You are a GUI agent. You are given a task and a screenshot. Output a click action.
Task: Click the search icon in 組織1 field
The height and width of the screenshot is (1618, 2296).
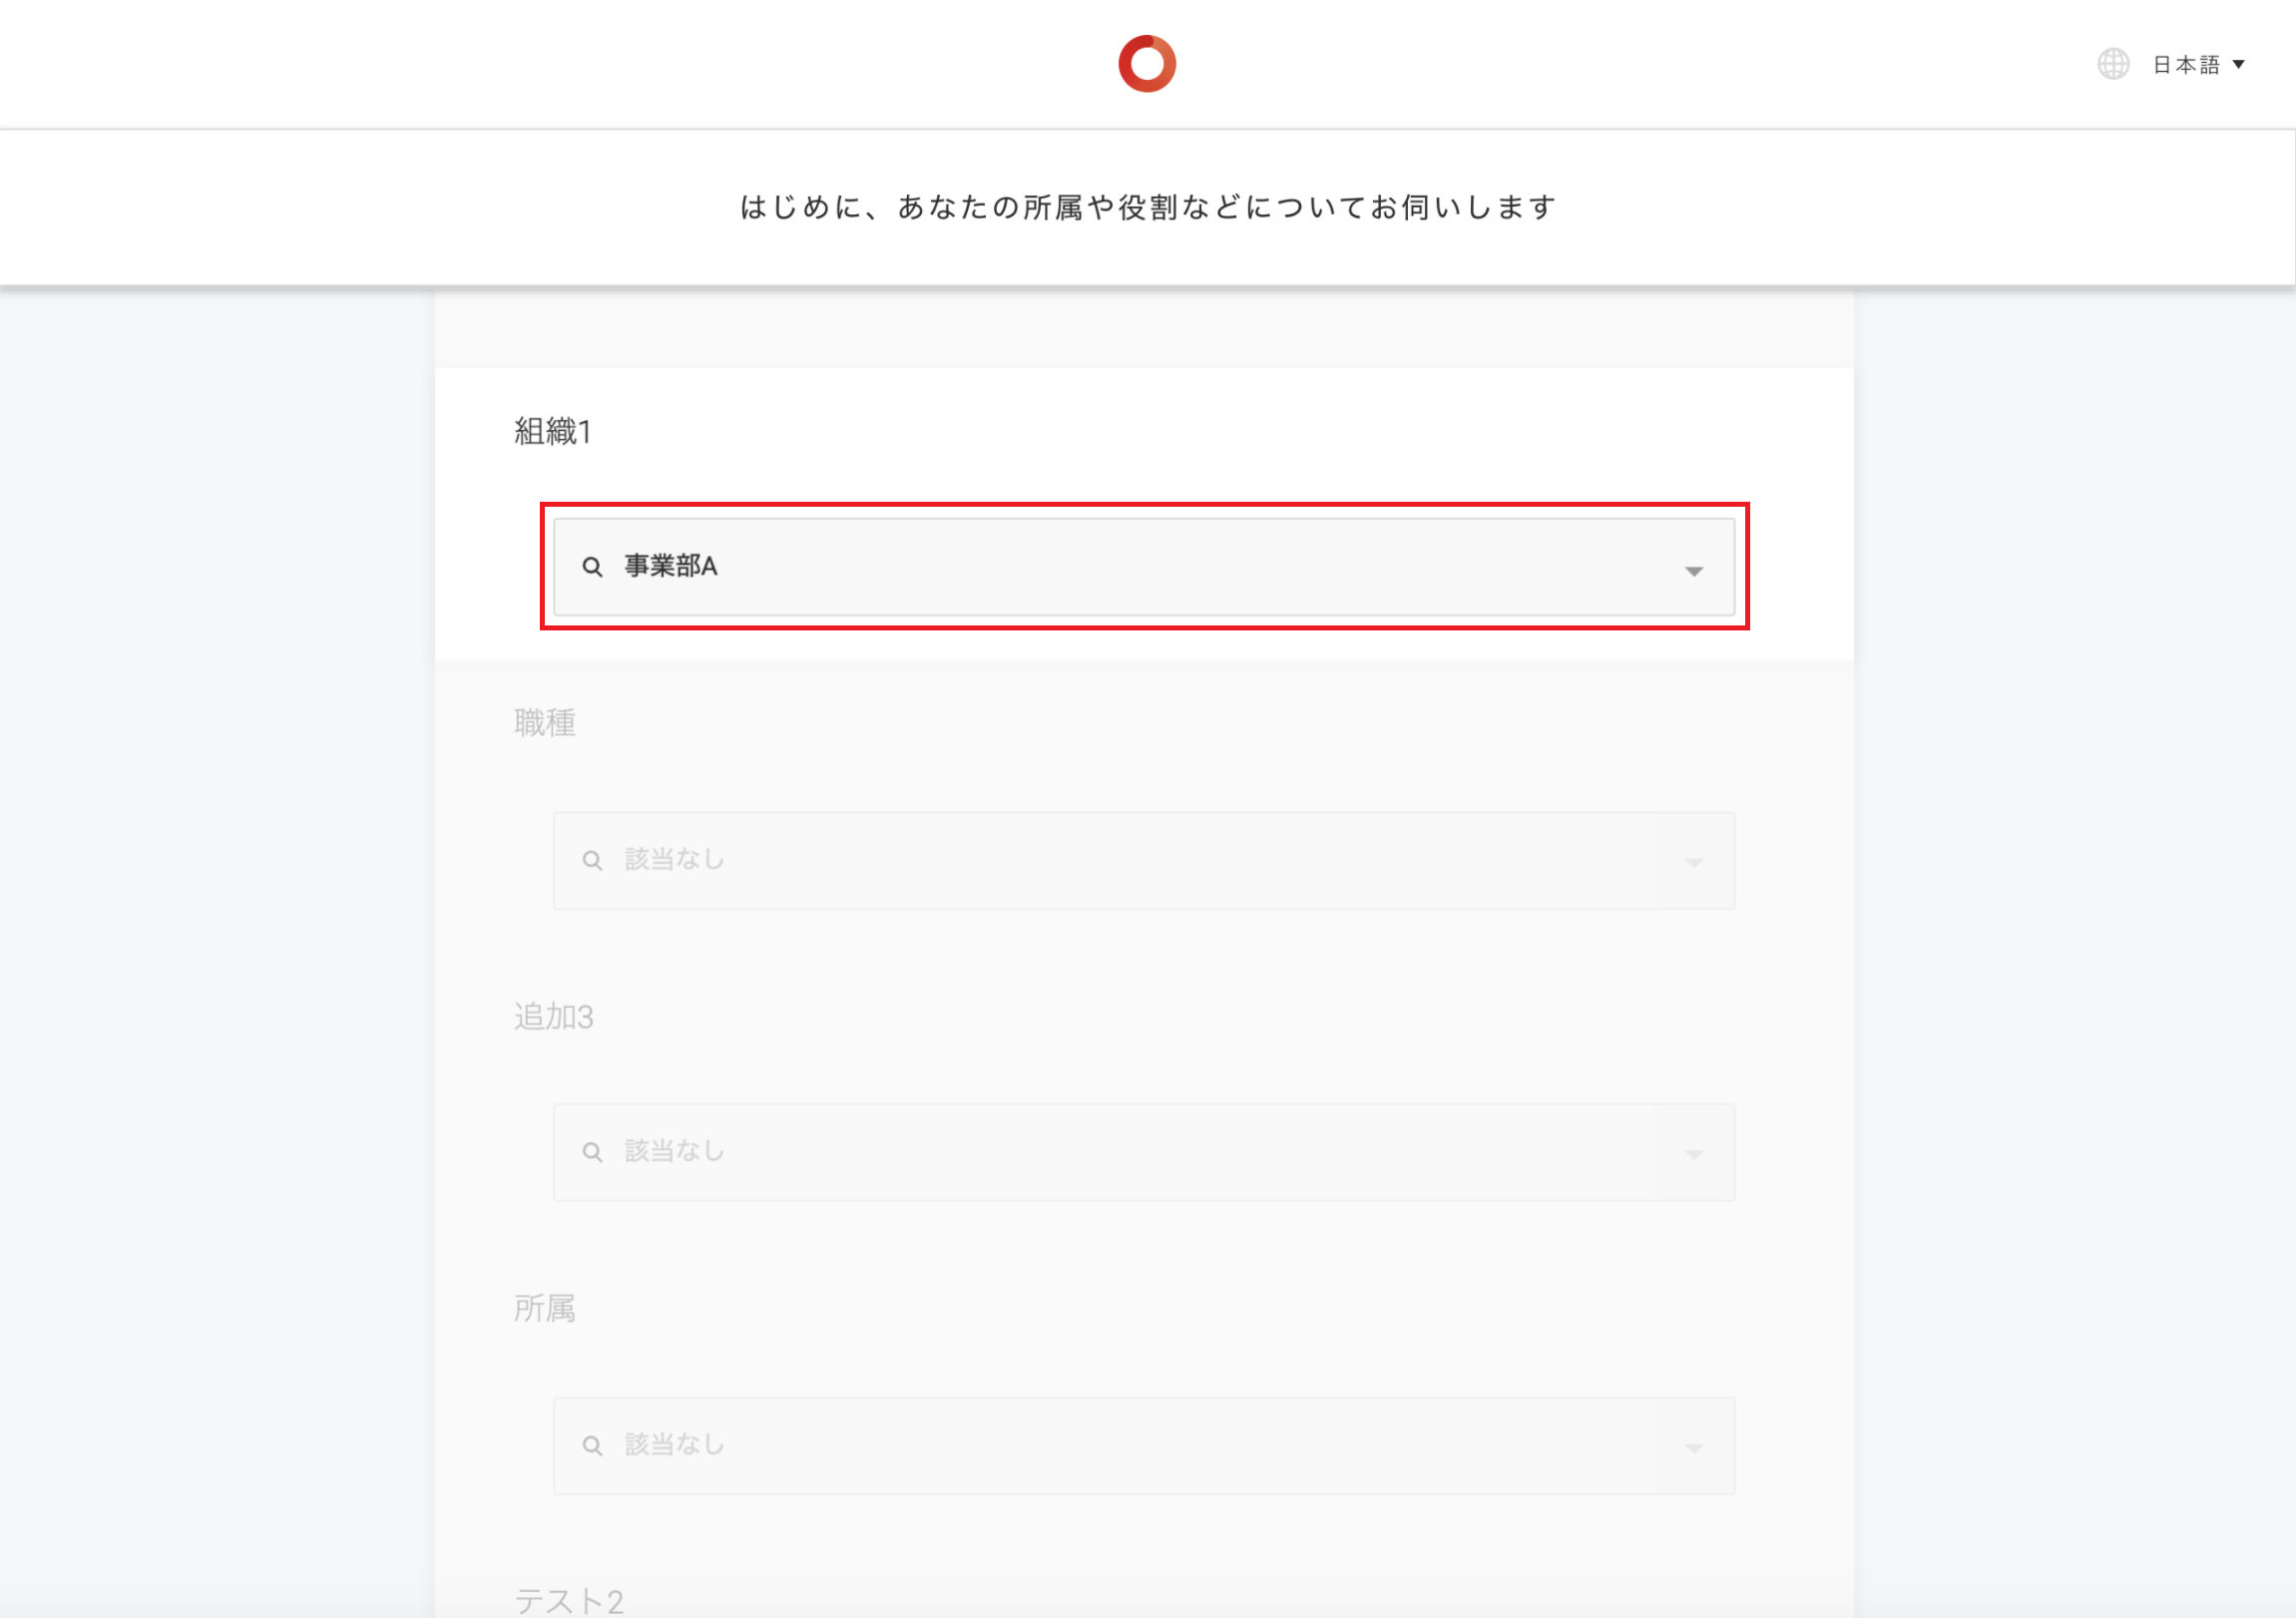(592, 567)
